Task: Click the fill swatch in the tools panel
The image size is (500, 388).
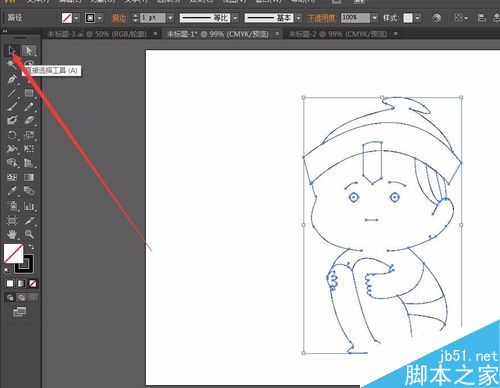Action: point(13,253)
